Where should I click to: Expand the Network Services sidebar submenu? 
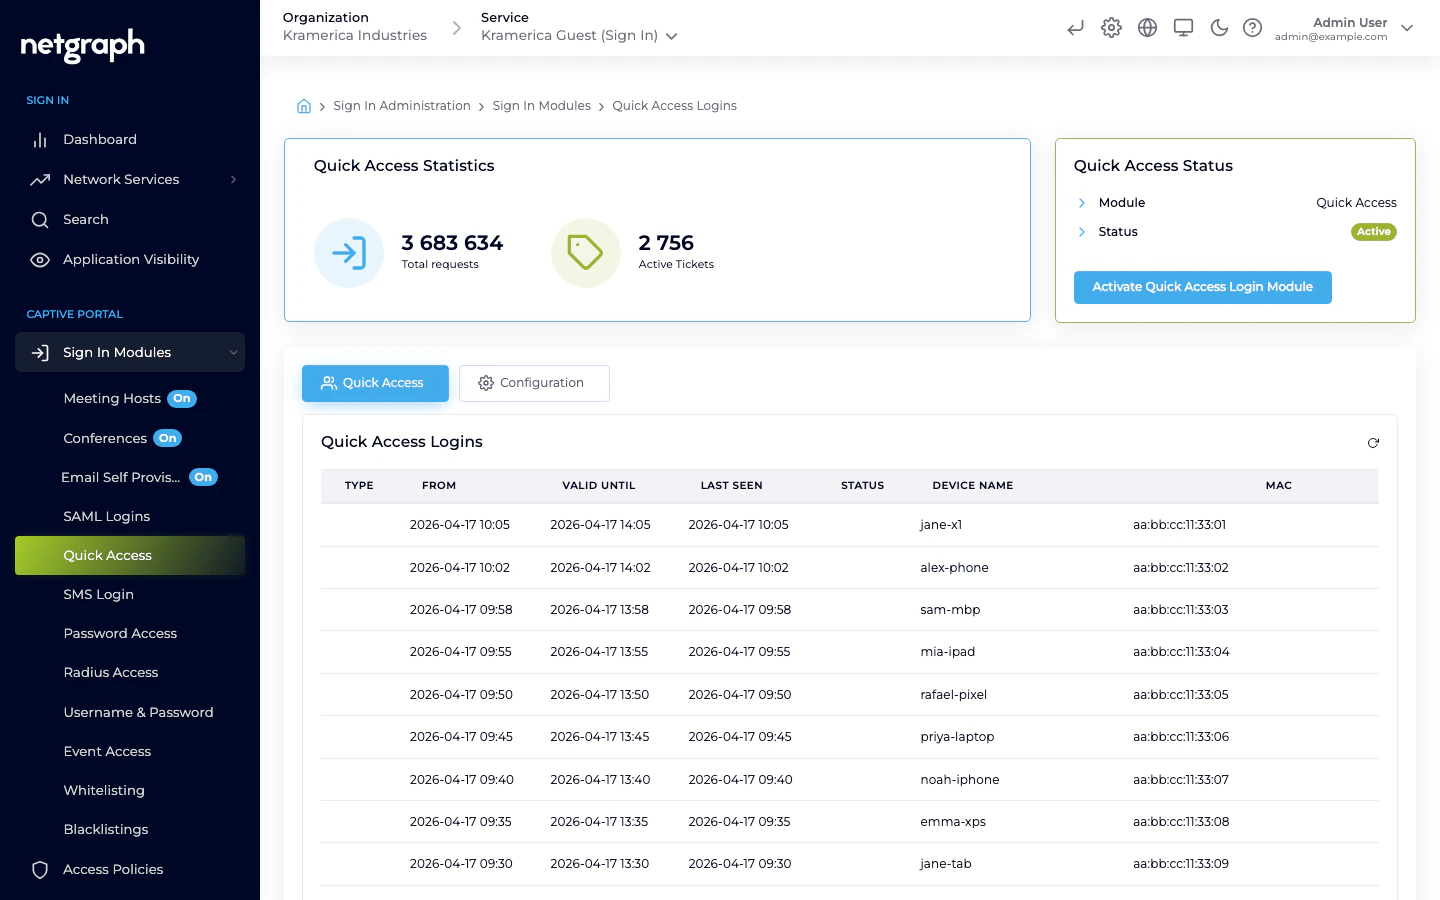(233, 179)
